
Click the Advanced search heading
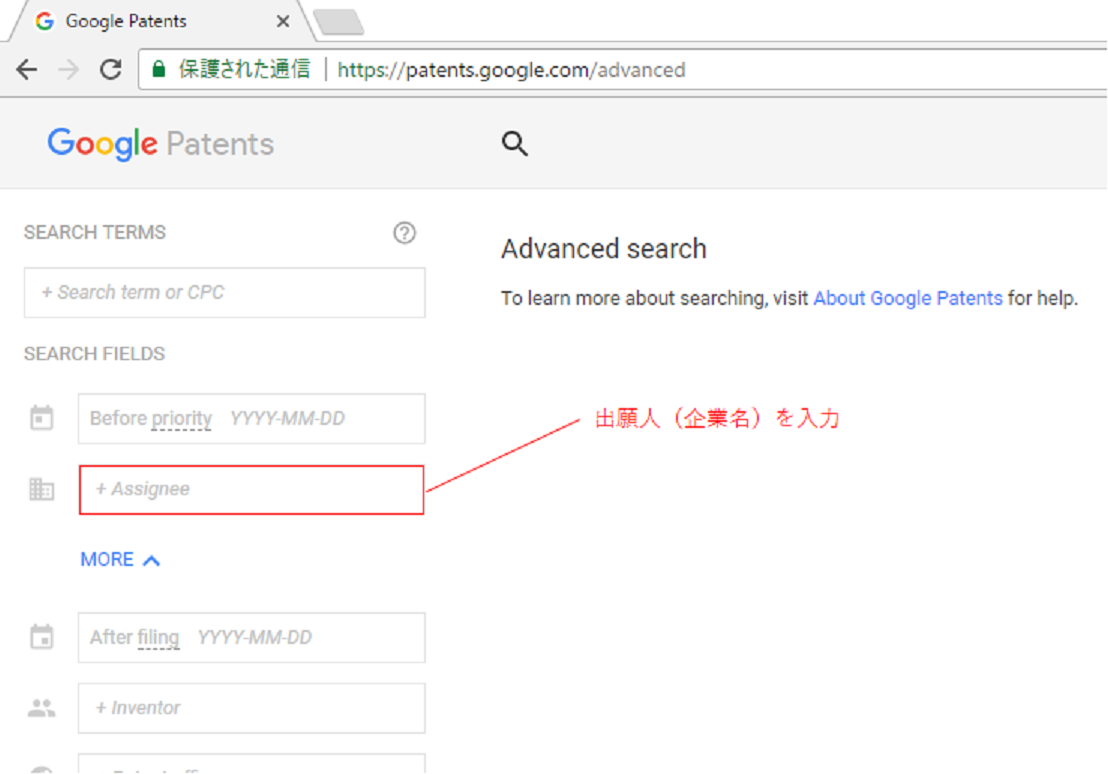603,249
